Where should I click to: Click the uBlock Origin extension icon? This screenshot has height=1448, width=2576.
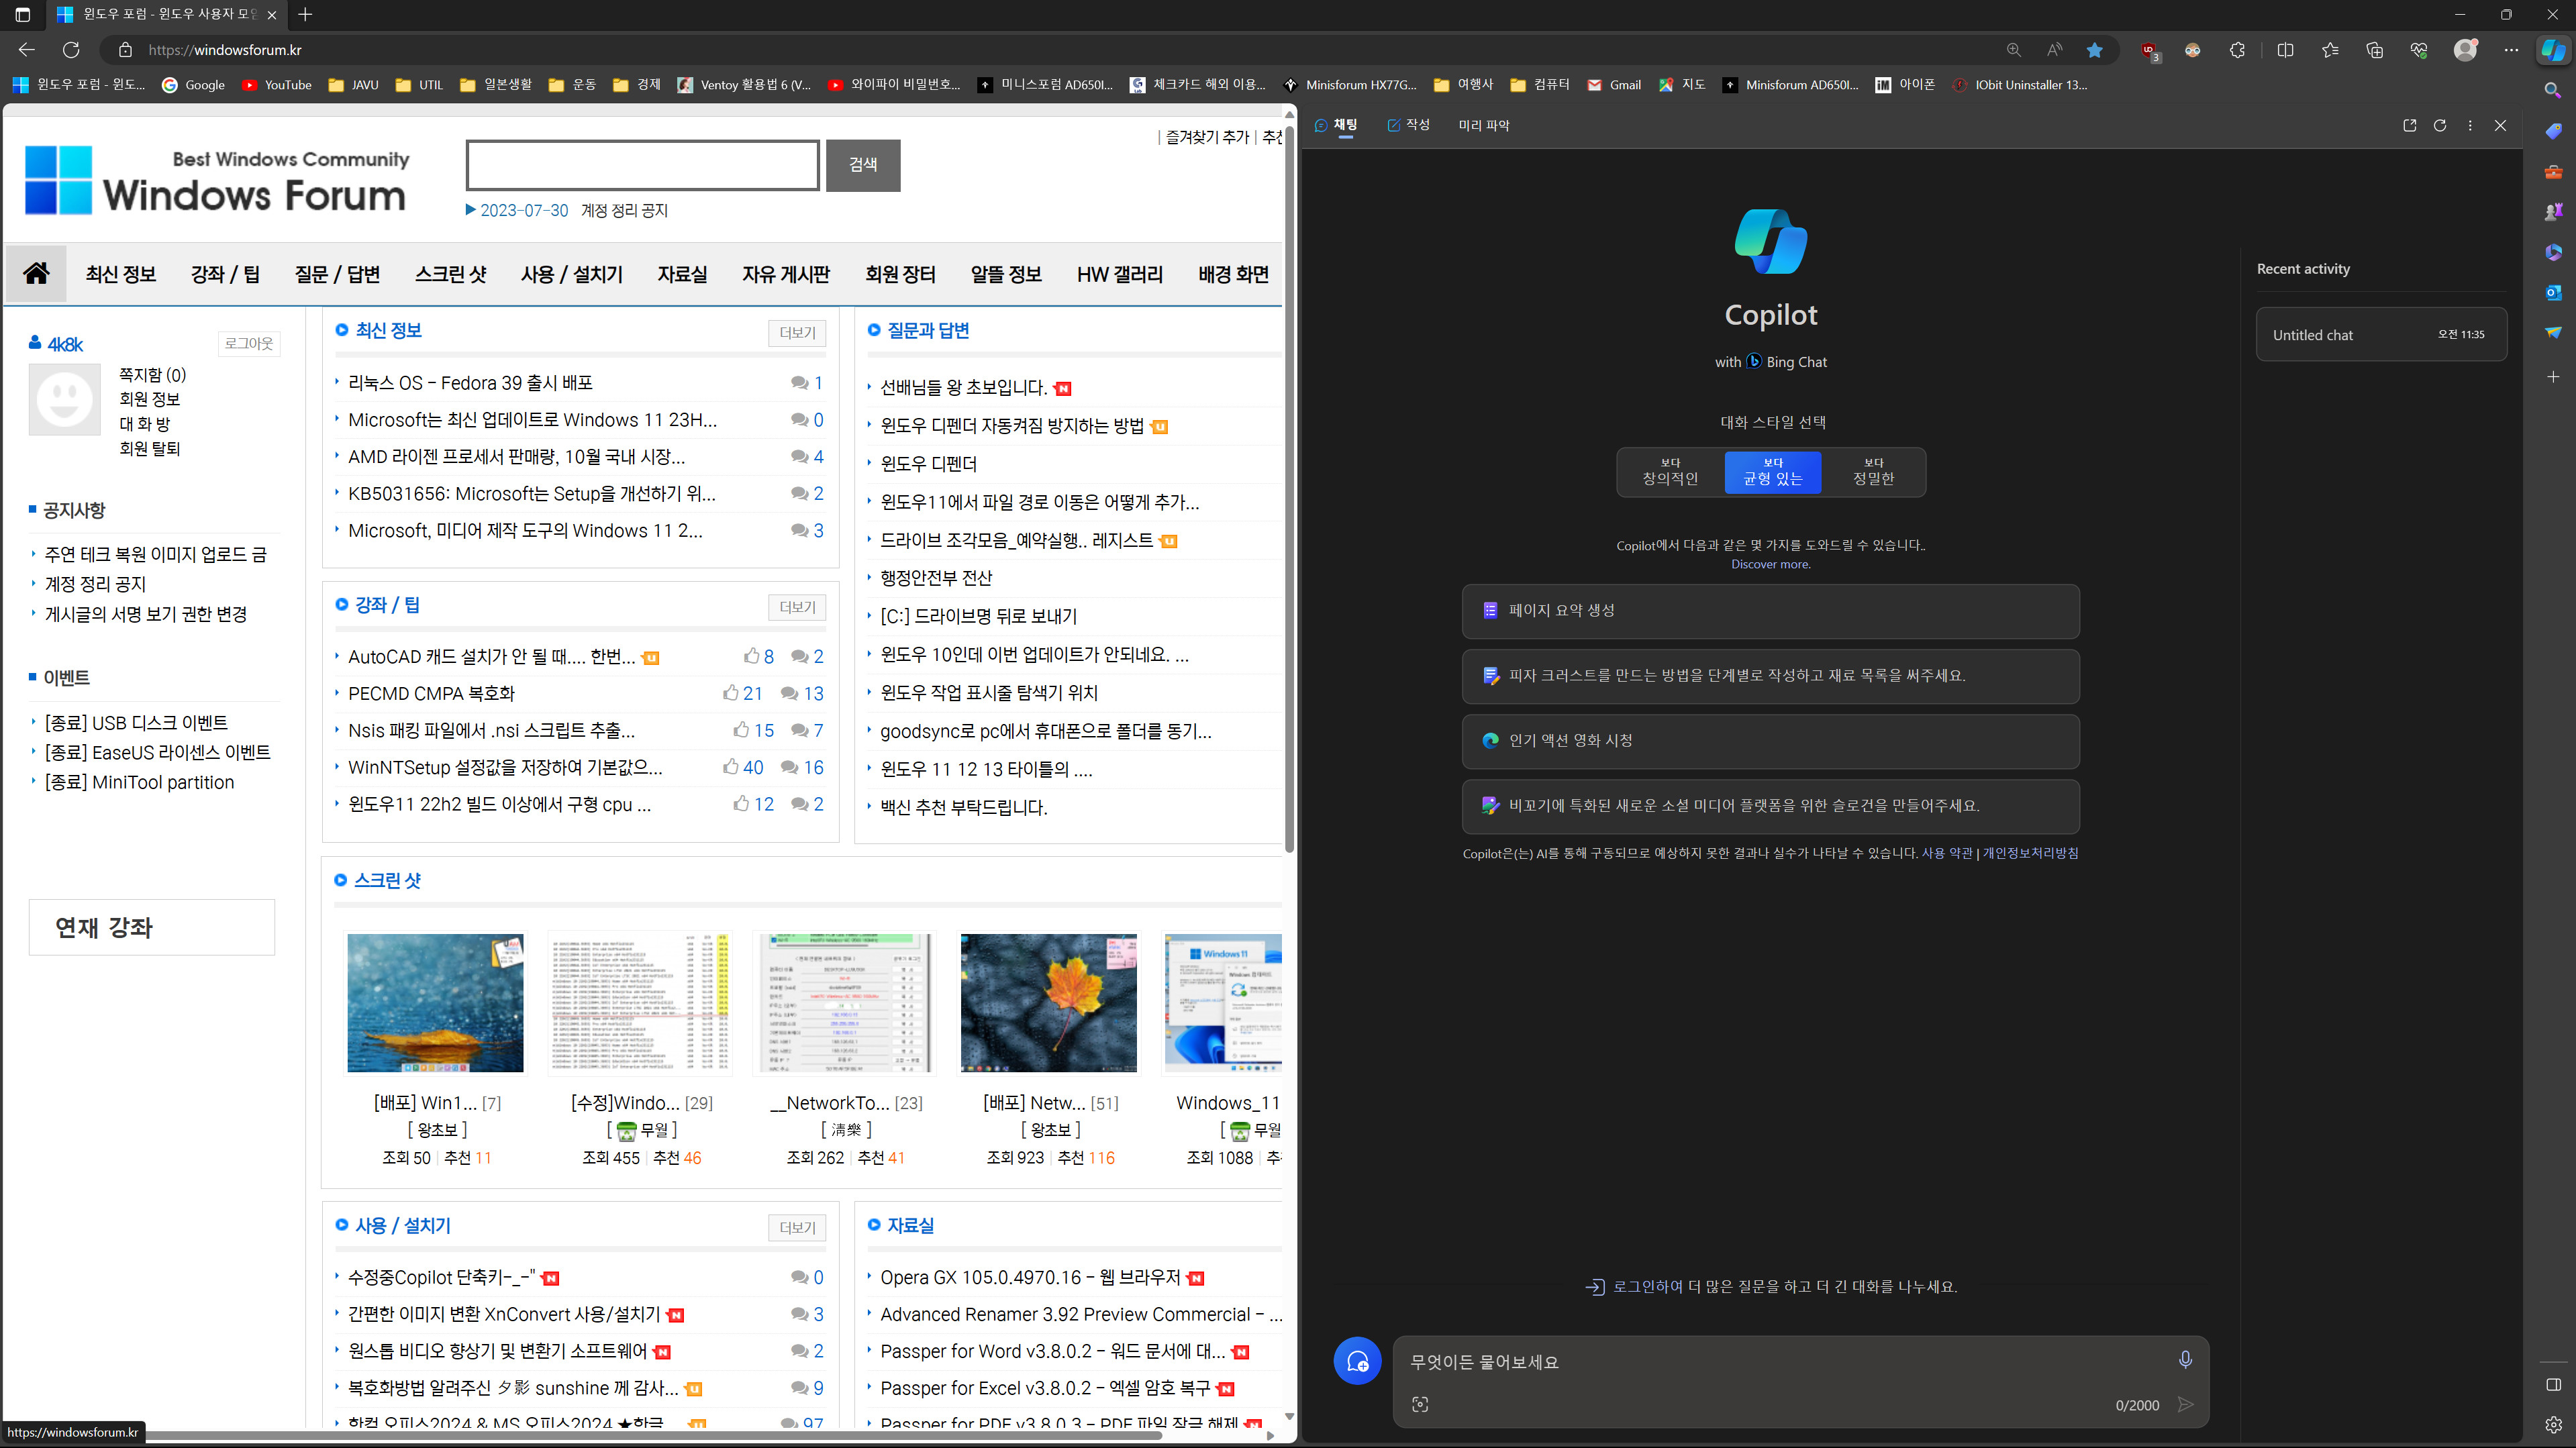point(2148,50)
